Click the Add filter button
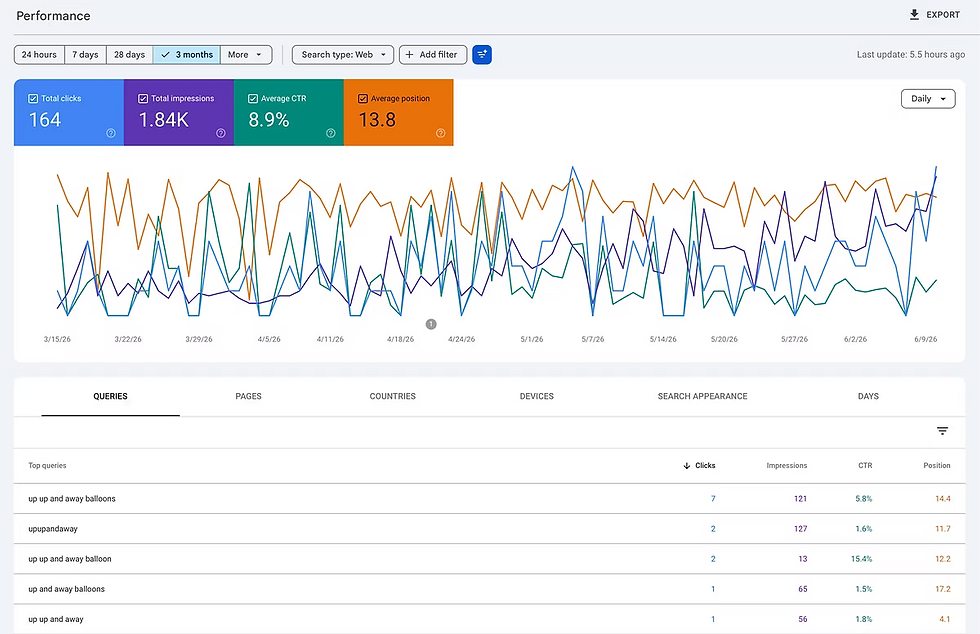Screen dimensions: 980x634 [x=432, y=54]
